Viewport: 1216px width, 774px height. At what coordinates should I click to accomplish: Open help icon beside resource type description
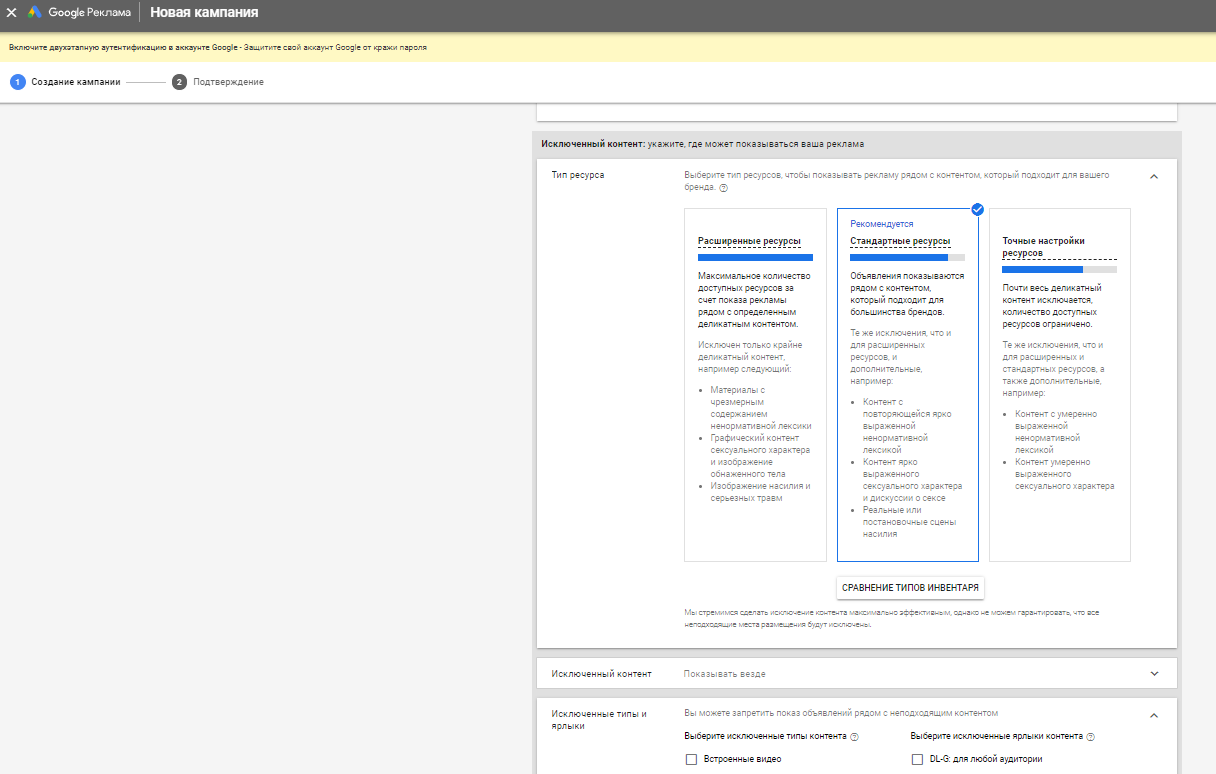click(x=723, y=188)
